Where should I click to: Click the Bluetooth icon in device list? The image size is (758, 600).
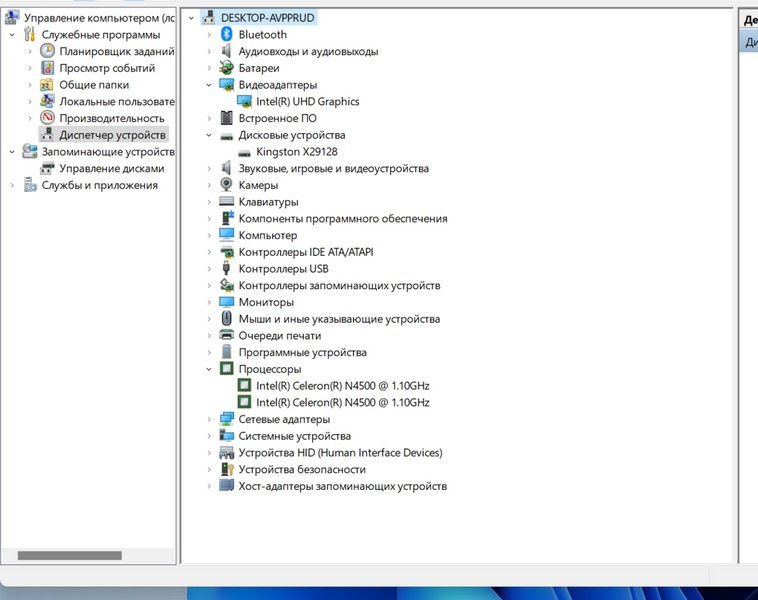pyautogui.click(x=226, y=35)
